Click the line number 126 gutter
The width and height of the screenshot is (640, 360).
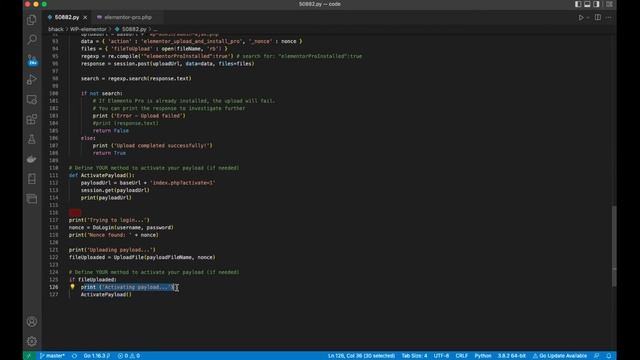coord(53,287)
